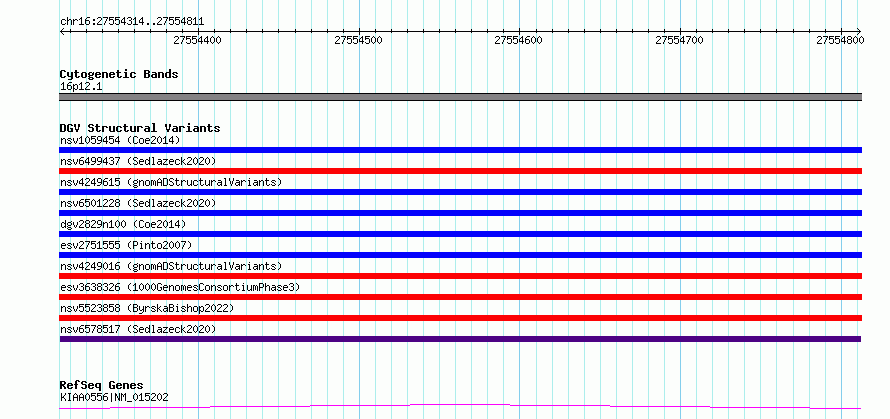
Task: Select the RefSeq Genes track title
Action: pos(102,386)
